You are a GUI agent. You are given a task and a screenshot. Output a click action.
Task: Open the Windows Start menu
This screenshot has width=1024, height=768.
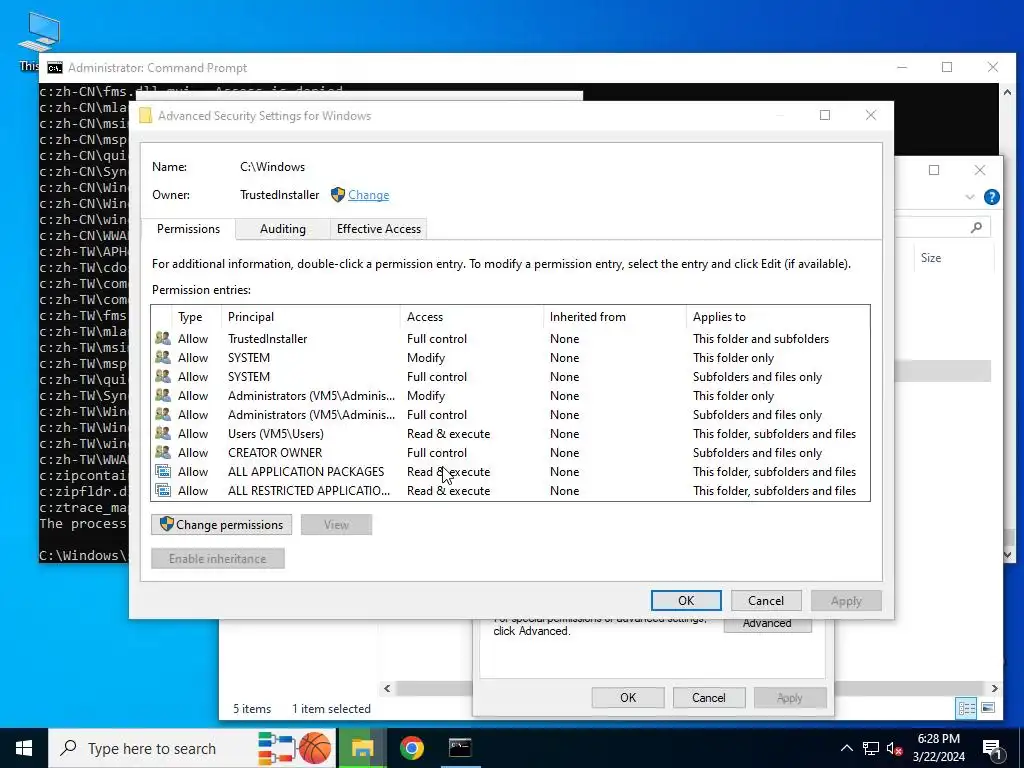pos(24,748)
